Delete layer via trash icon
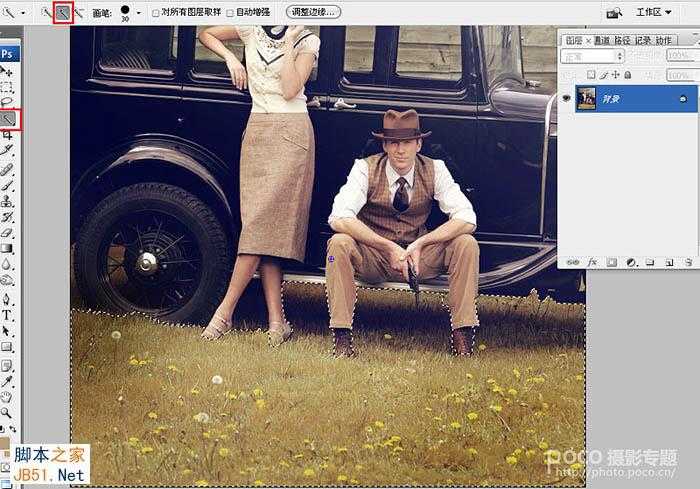700x489 pixels. pos(689,263)
